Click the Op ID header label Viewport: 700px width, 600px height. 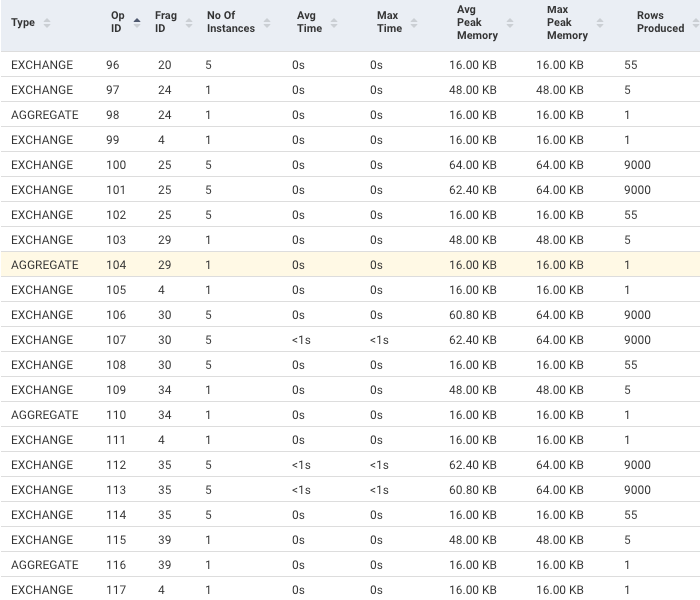pyautogui.click(x=117, y=22)
